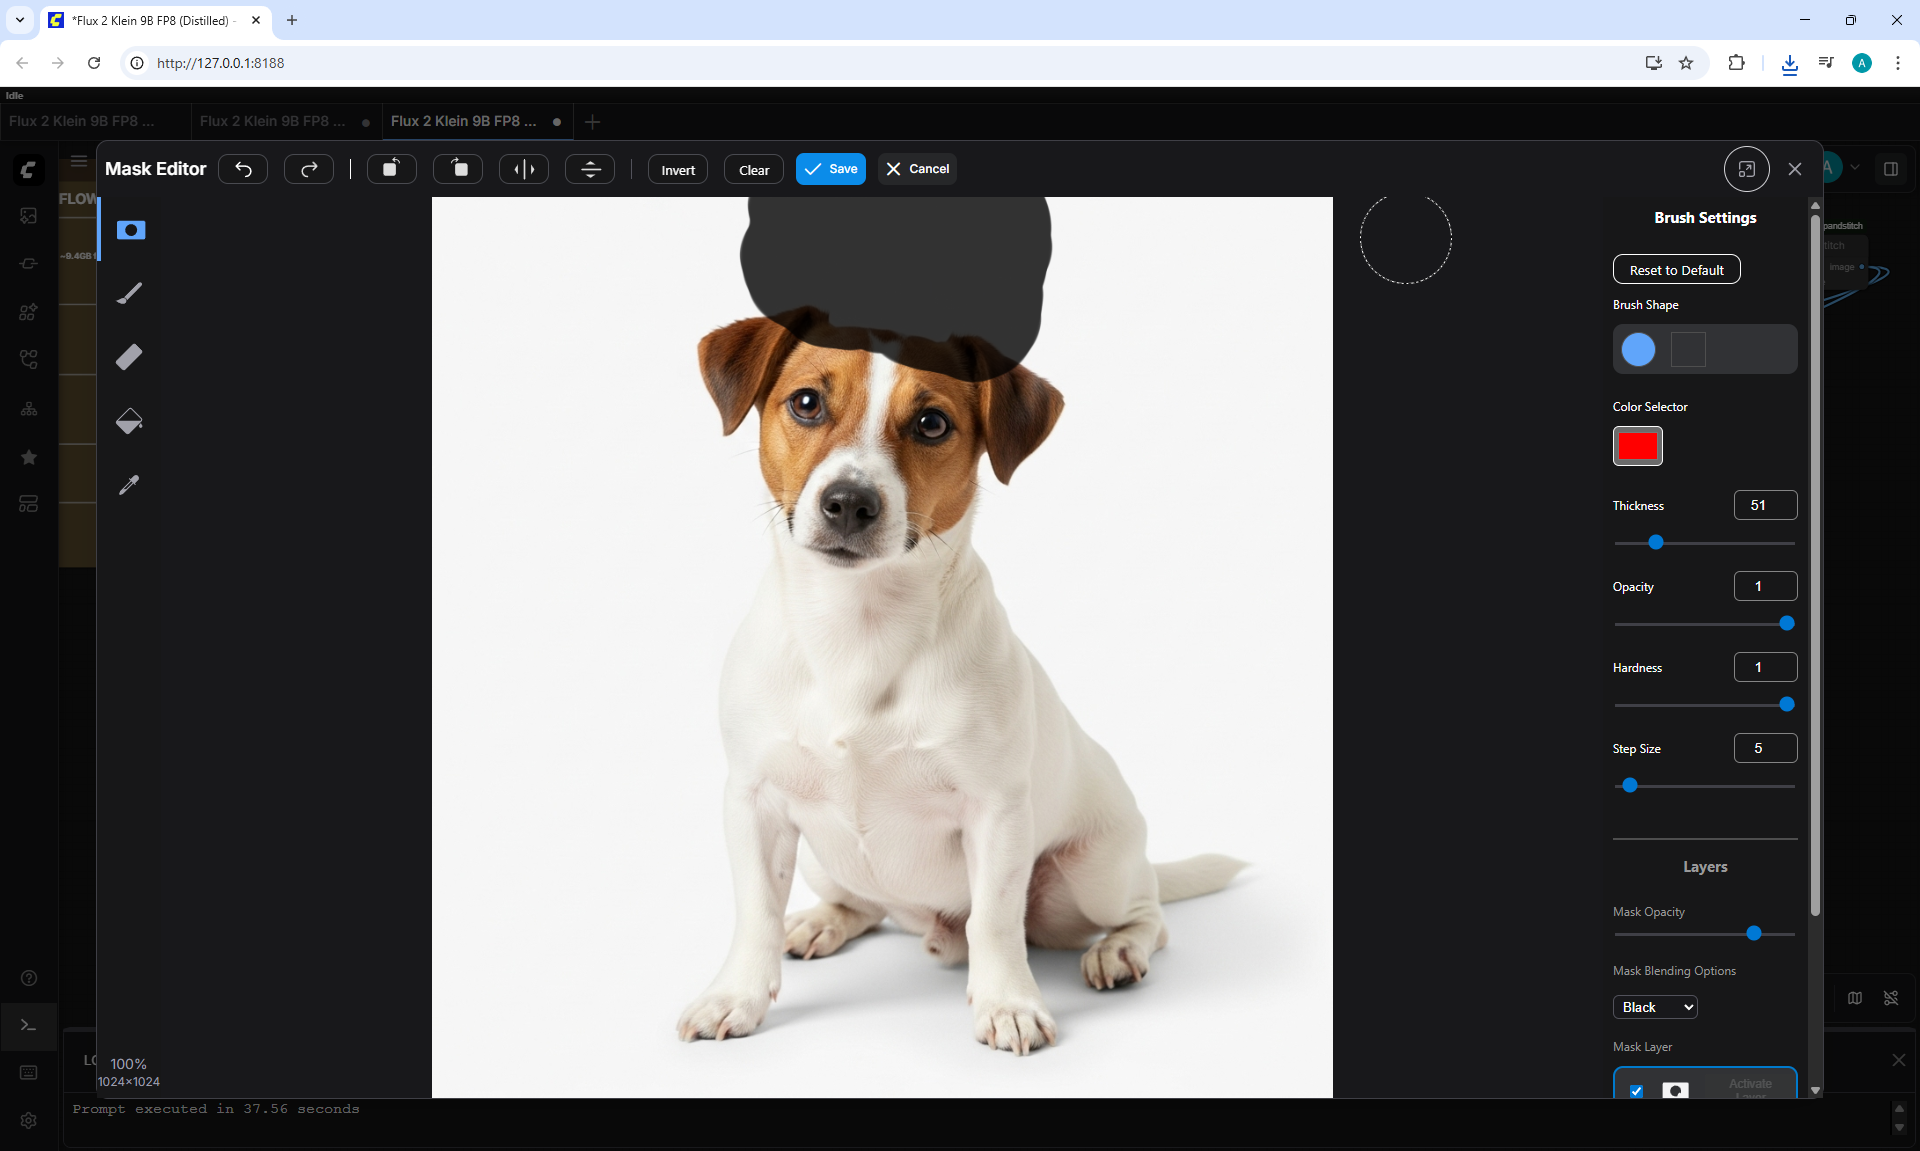Screen dimensions: 1920x1151
Task: Switch to the first Flux 2 Klein workflow tab
Action: tap(82, 121)
